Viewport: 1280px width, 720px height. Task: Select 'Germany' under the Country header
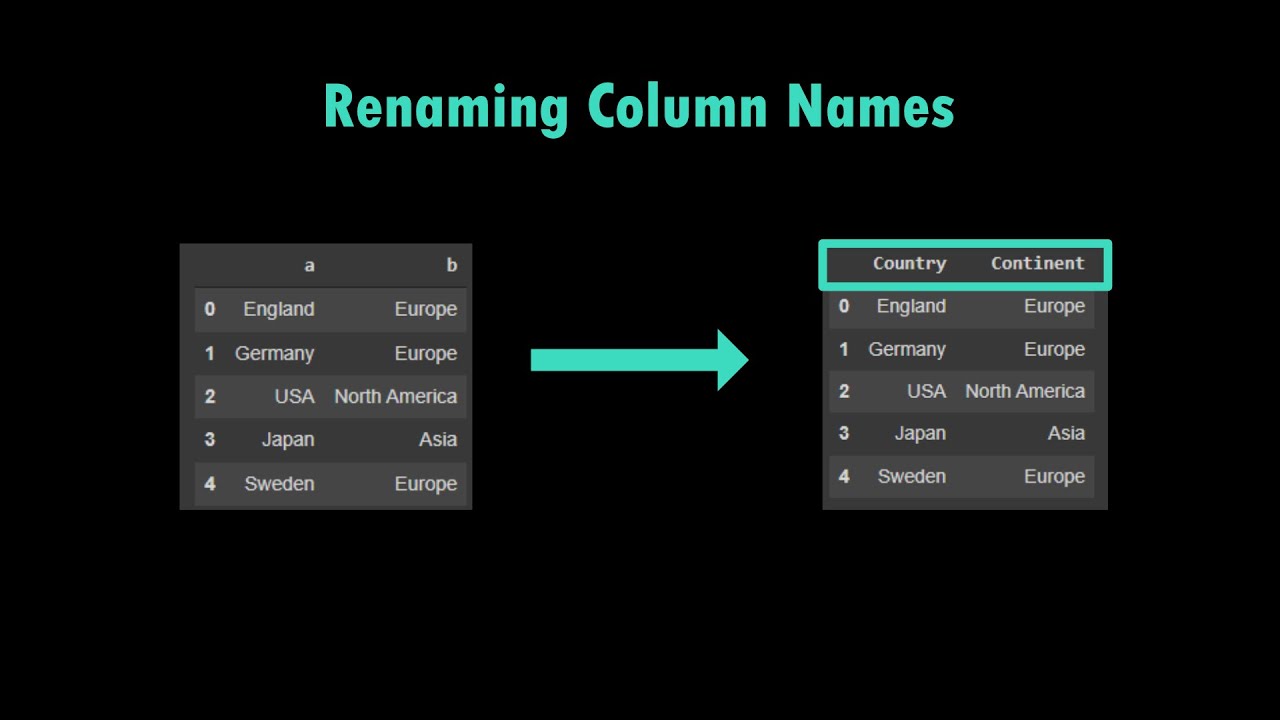(907, 349)
